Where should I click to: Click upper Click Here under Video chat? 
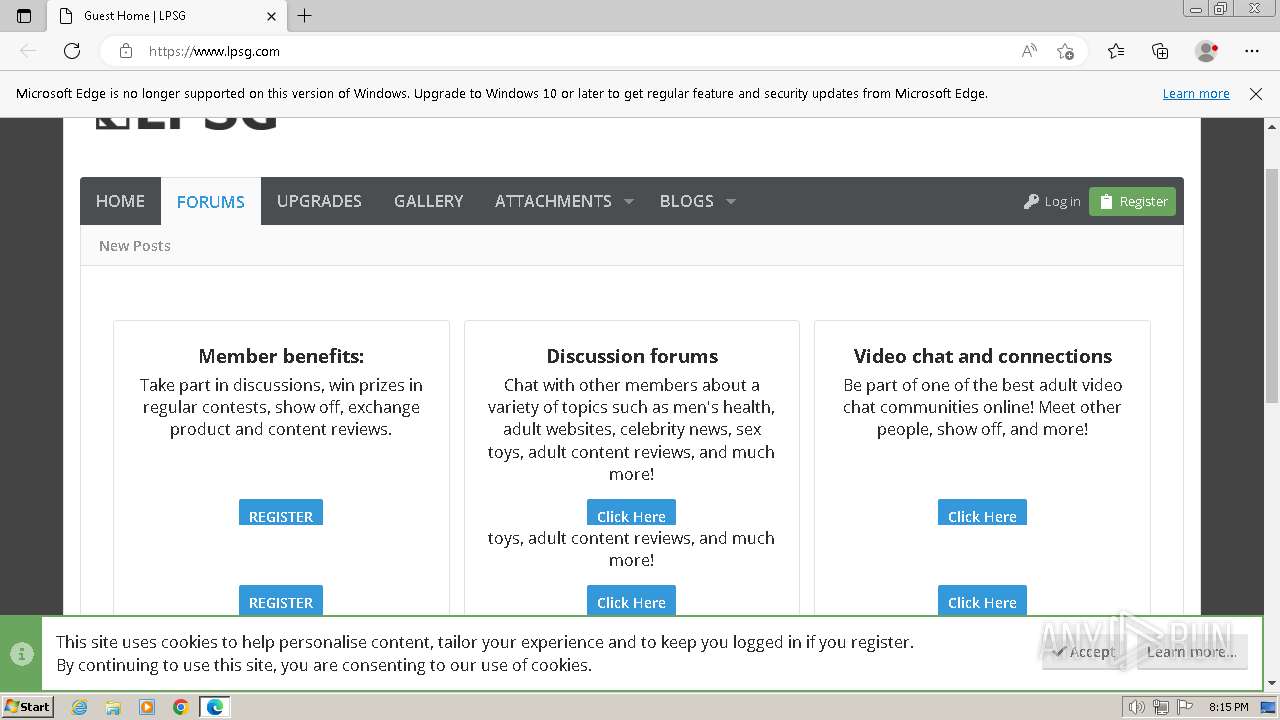982,512
